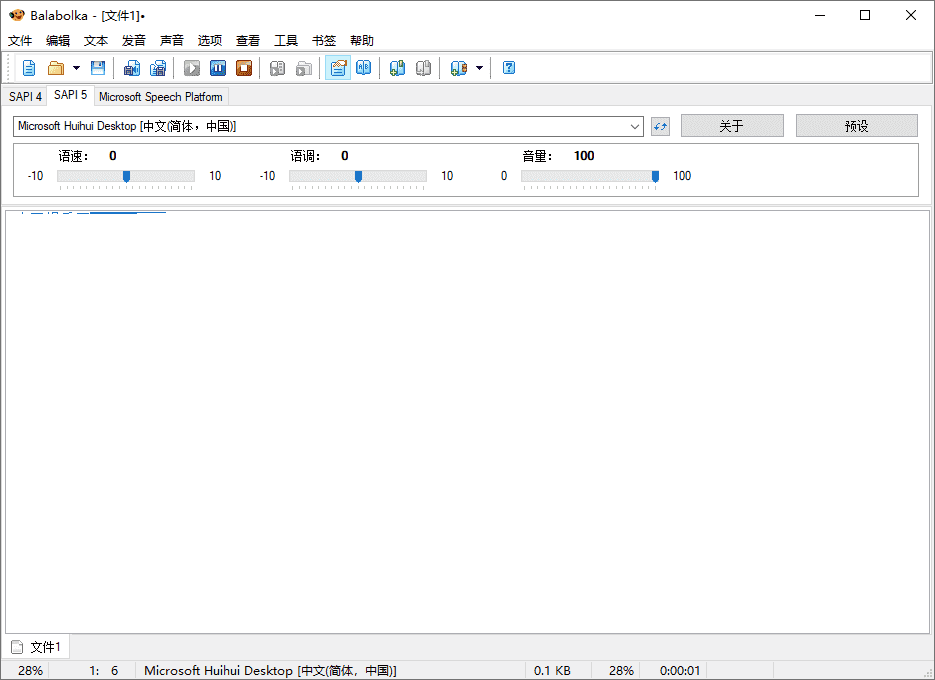Create a new document via the New icon
Screen dimensions: 935x680
(29, 67)
